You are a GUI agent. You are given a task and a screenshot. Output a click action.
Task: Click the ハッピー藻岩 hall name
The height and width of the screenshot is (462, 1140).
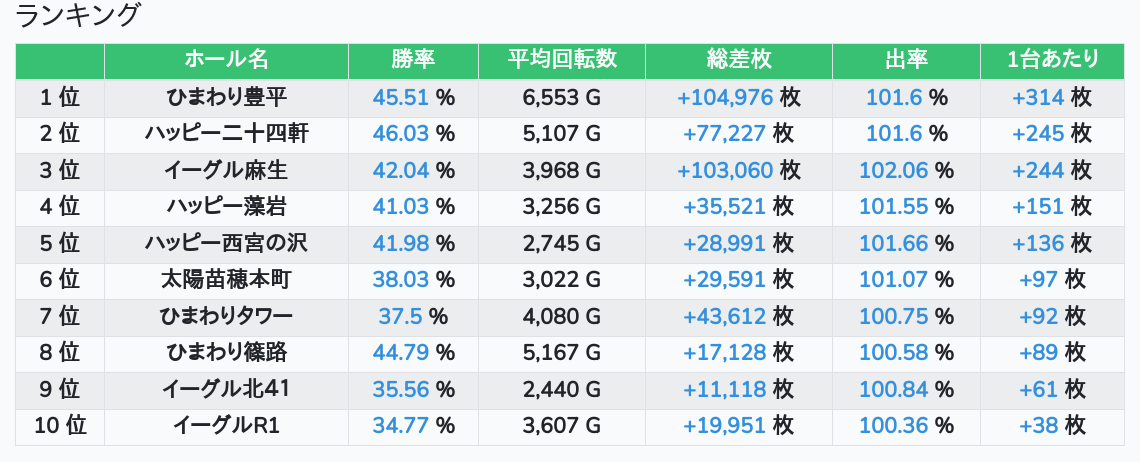226,207
